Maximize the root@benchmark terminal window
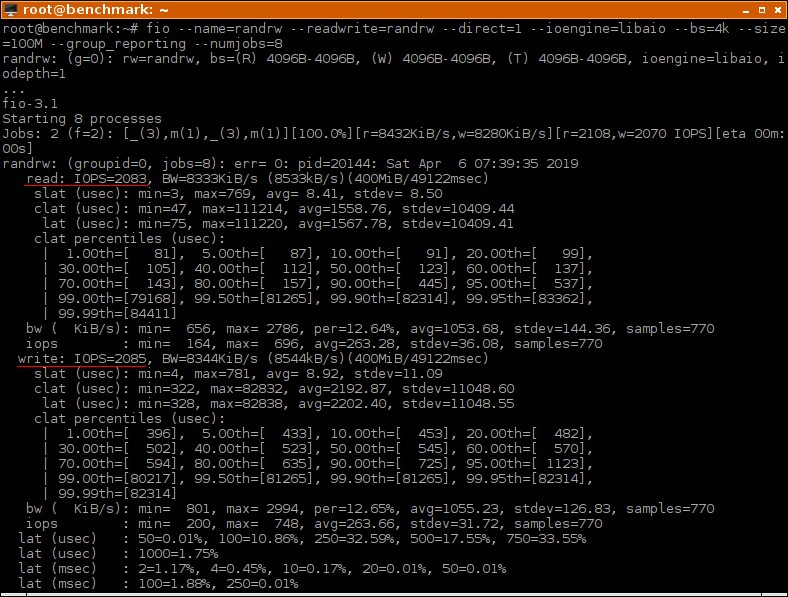The height and width of the screenshot is (597, 788). [x=762, y=10]
